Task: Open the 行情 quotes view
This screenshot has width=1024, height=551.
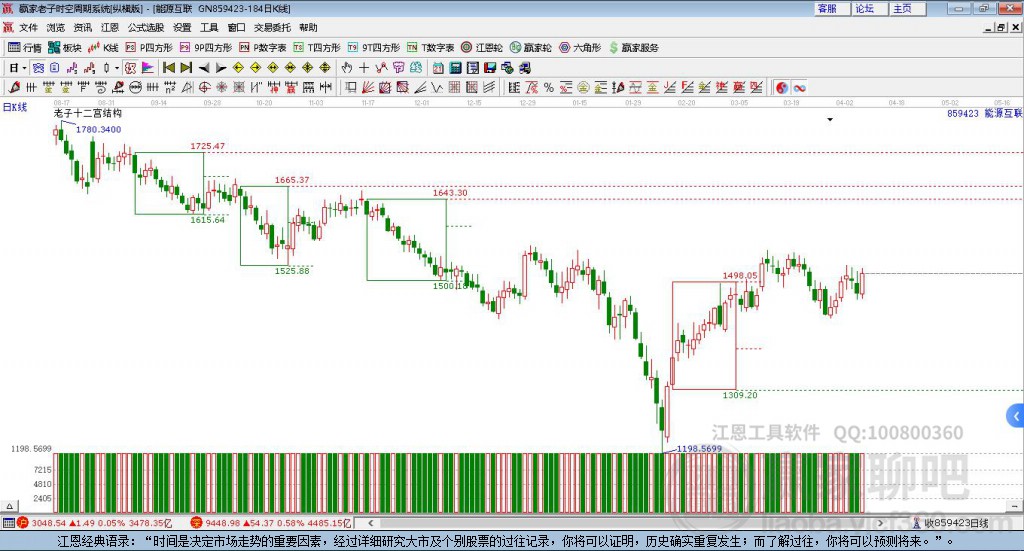Action: coord(25,48)
